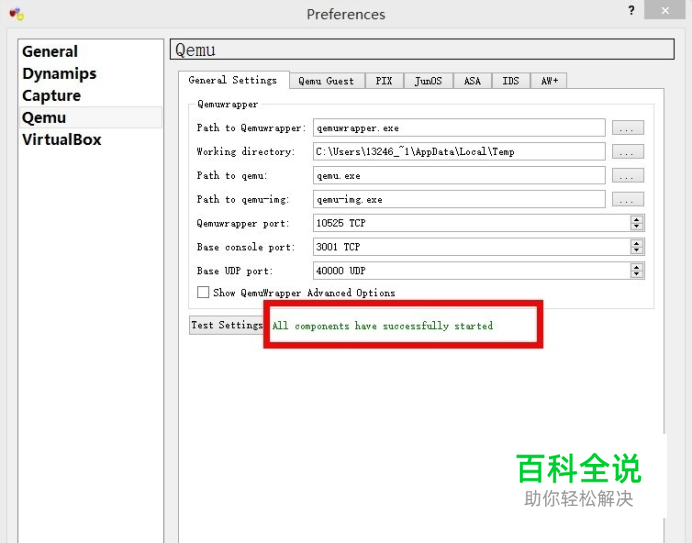Increase the Base console port value
Image resolution: width=692 pixels, height=543 pixels.
636,243
